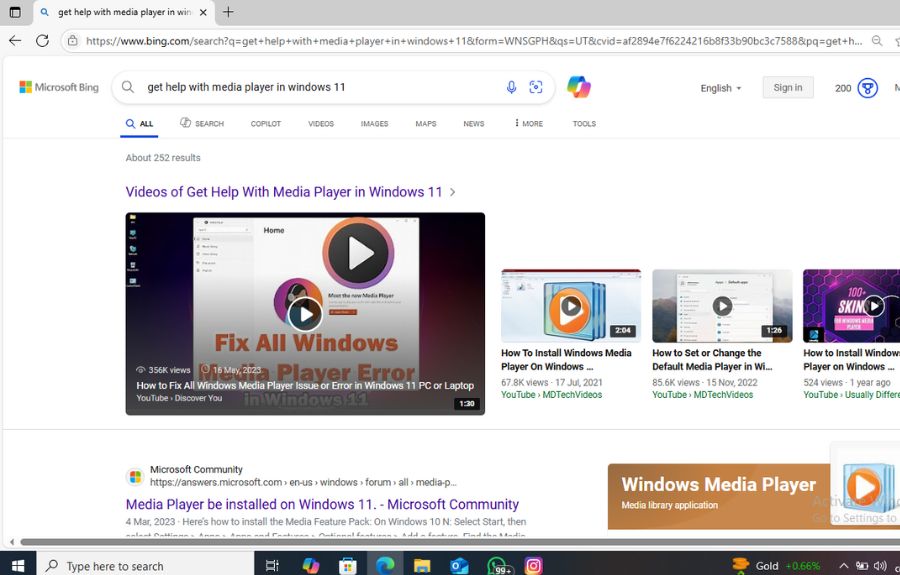Open How to Fix All Windows Media Player Issue title
Image resolution: width=900 pixels, height=575 pixels.
(305, 386)
